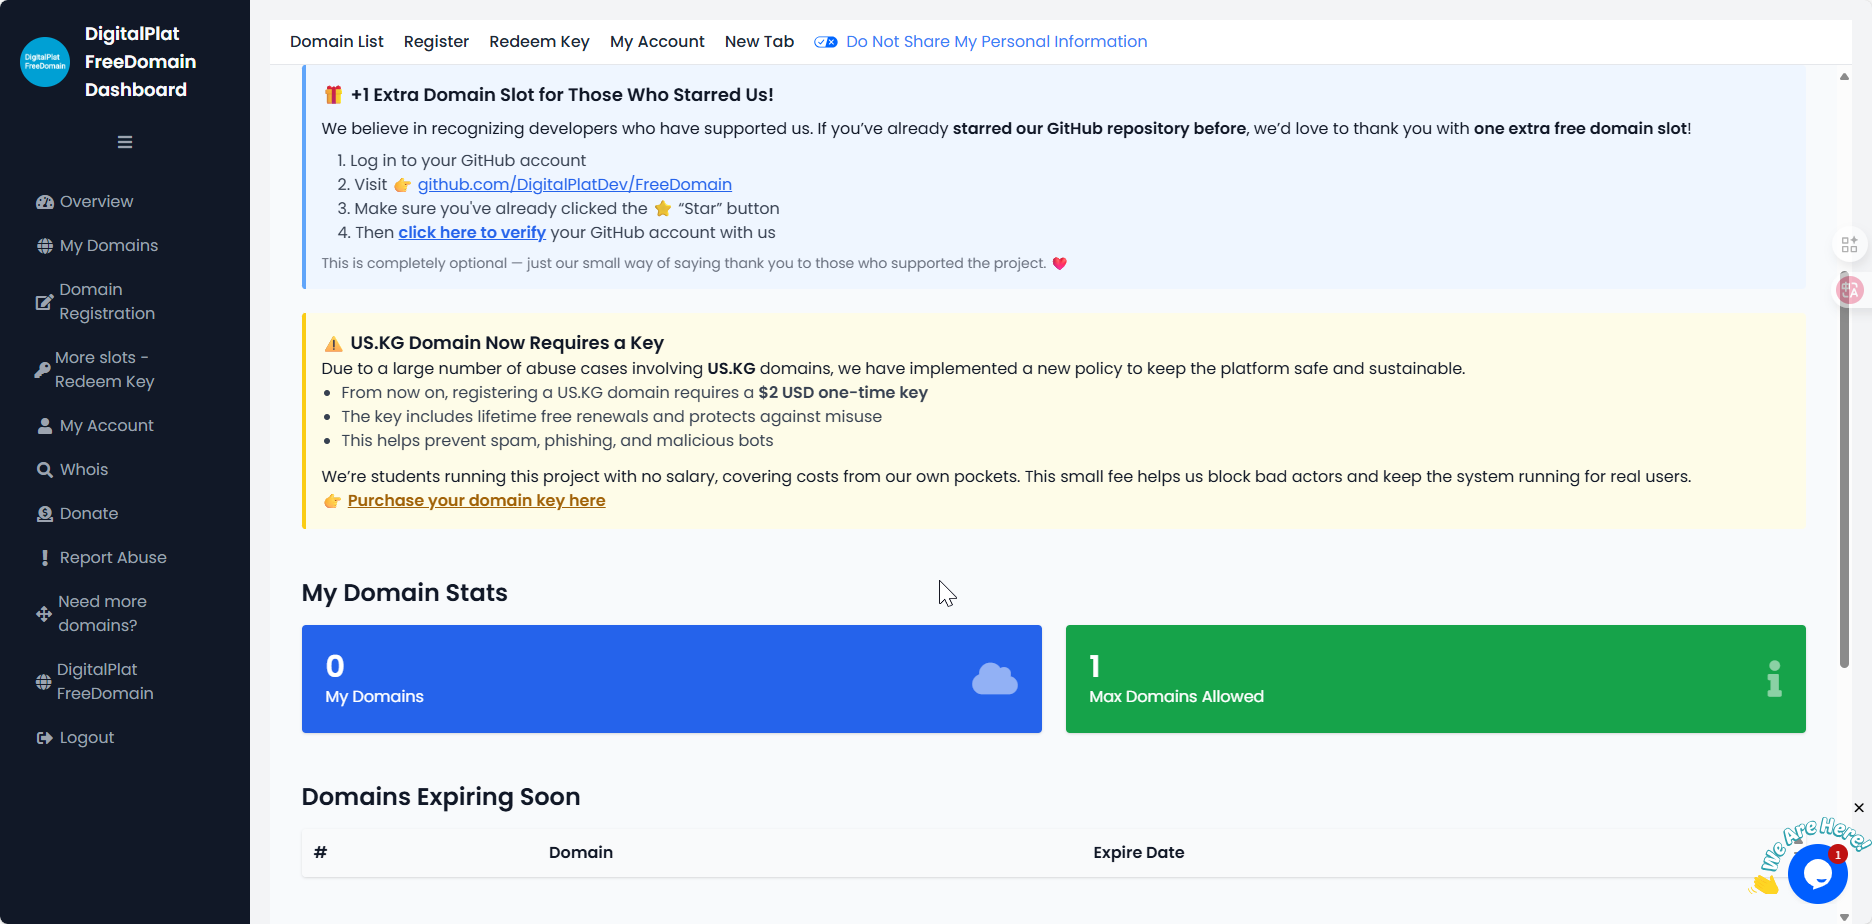Dismiss the We Are Here chat badge

[x=1859, y=808]
